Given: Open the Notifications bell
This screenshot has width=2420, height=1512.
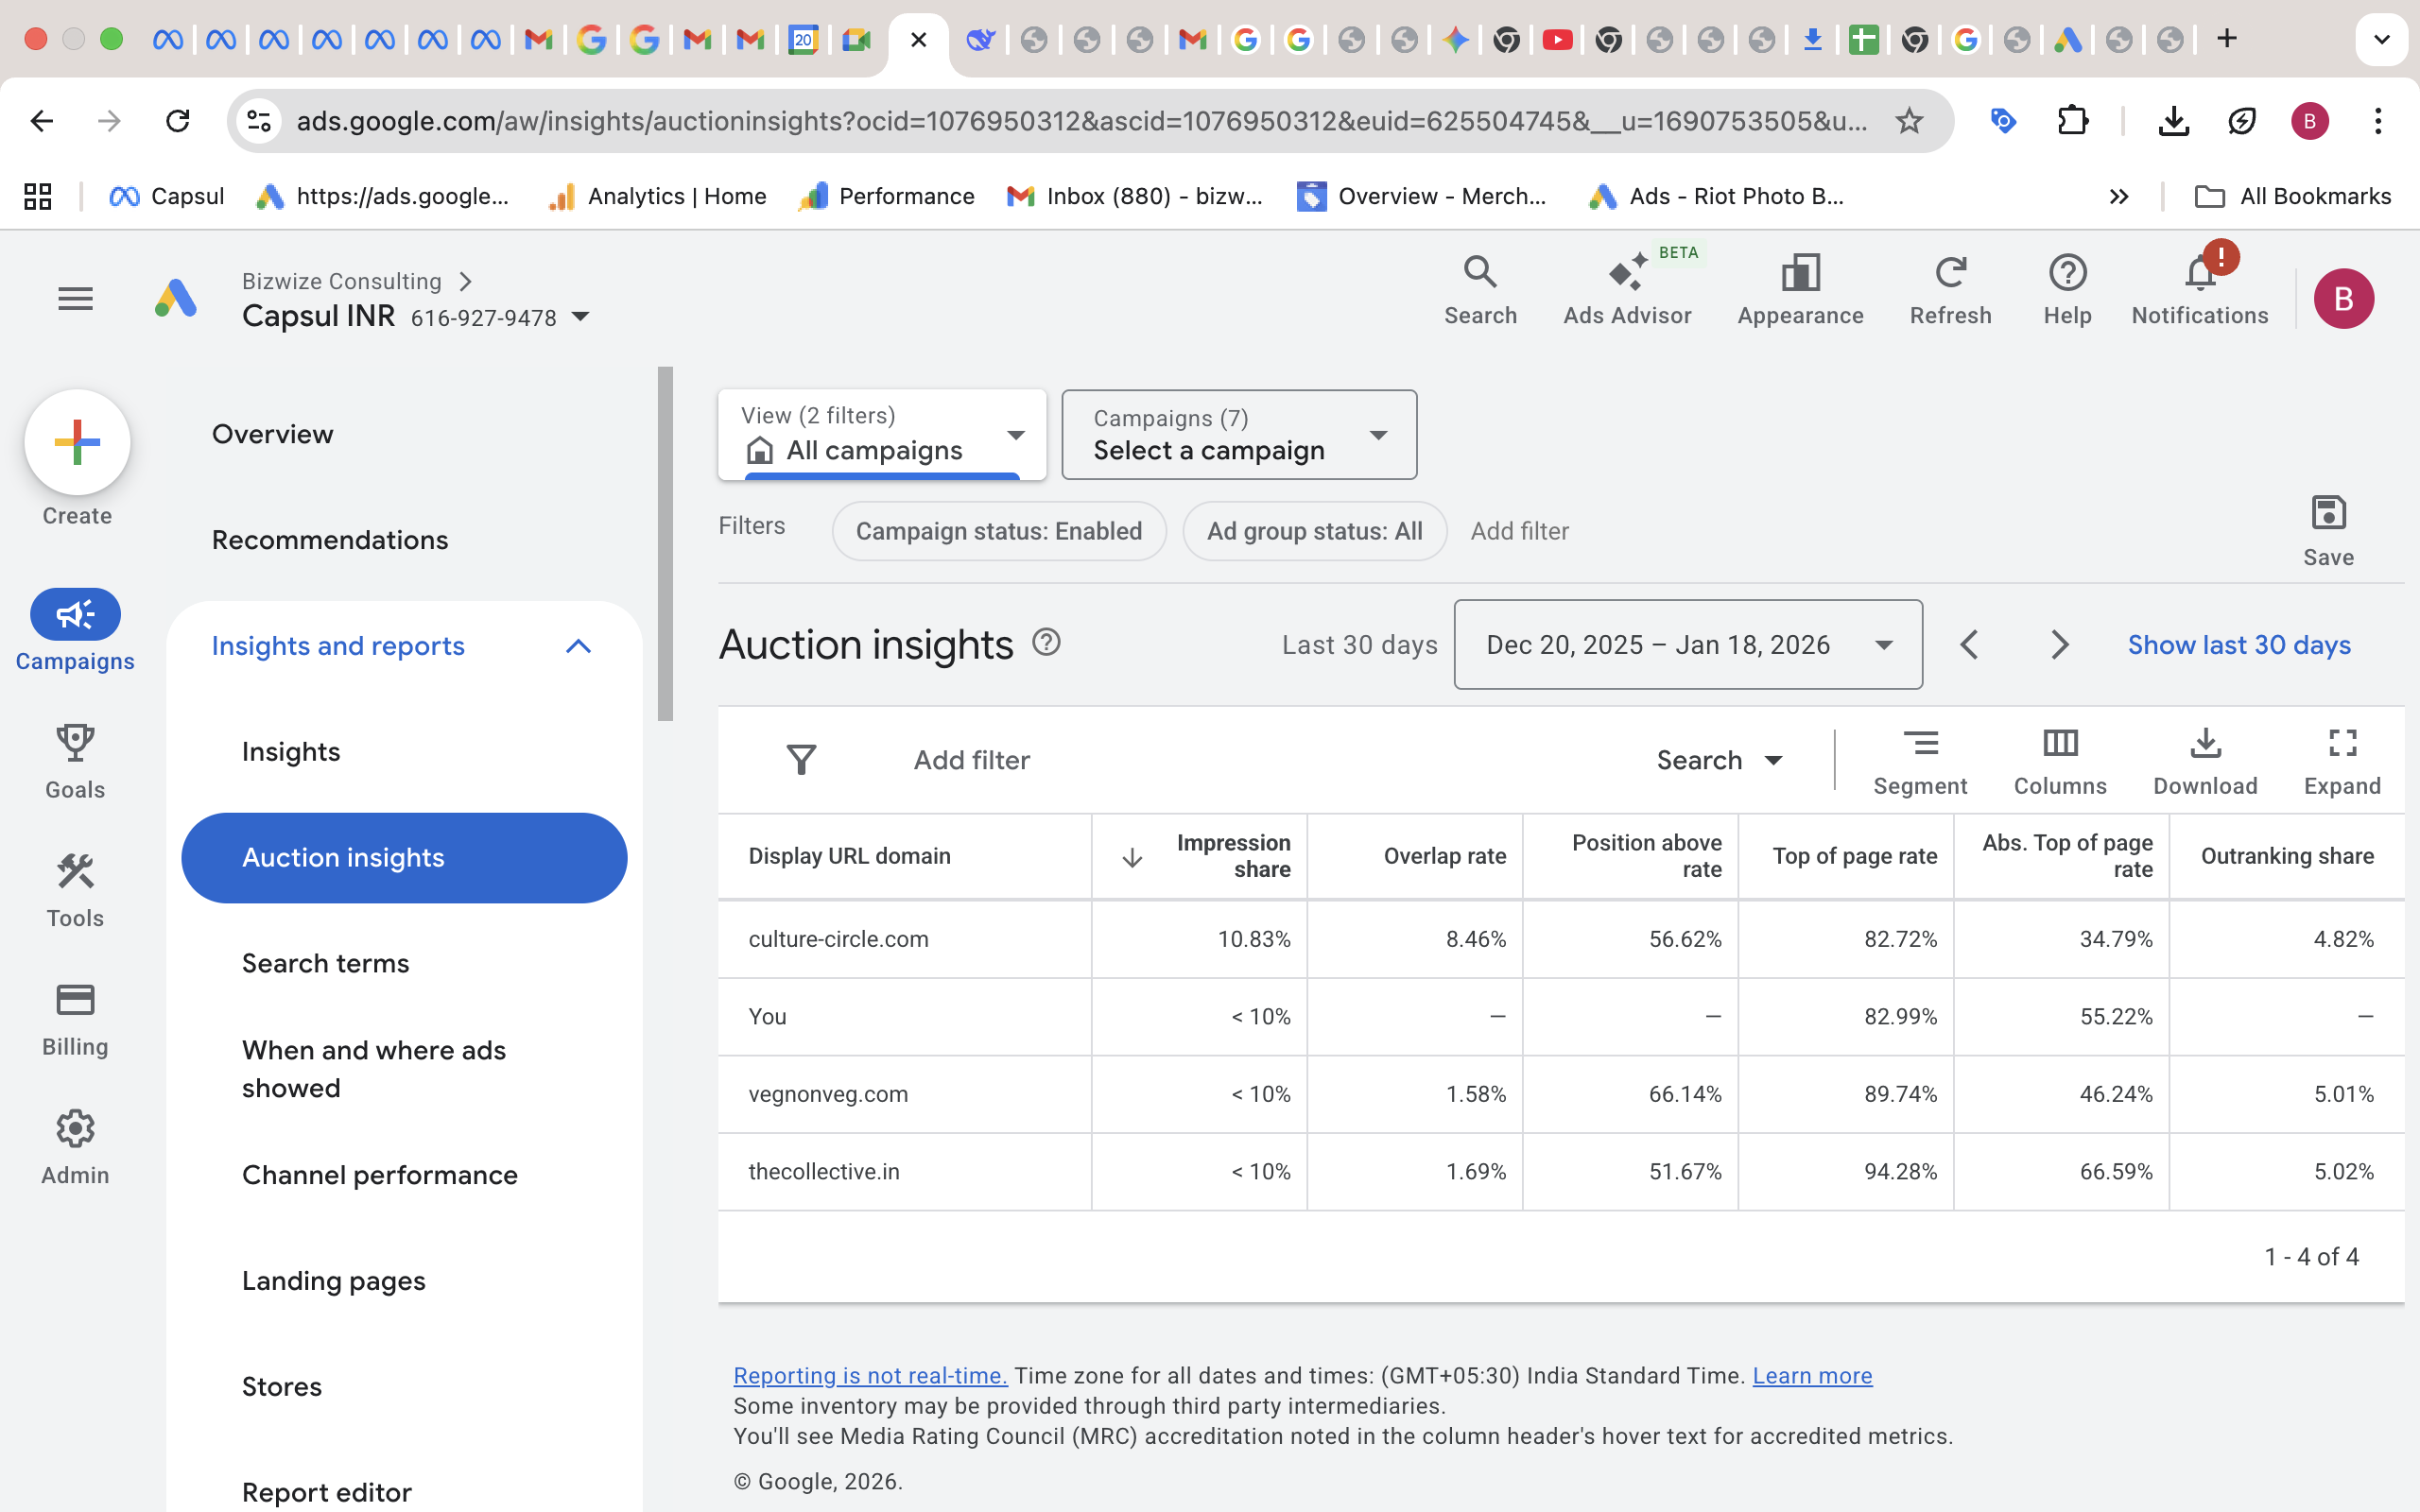Looking at the screenshot, I should click(2199, 290).
